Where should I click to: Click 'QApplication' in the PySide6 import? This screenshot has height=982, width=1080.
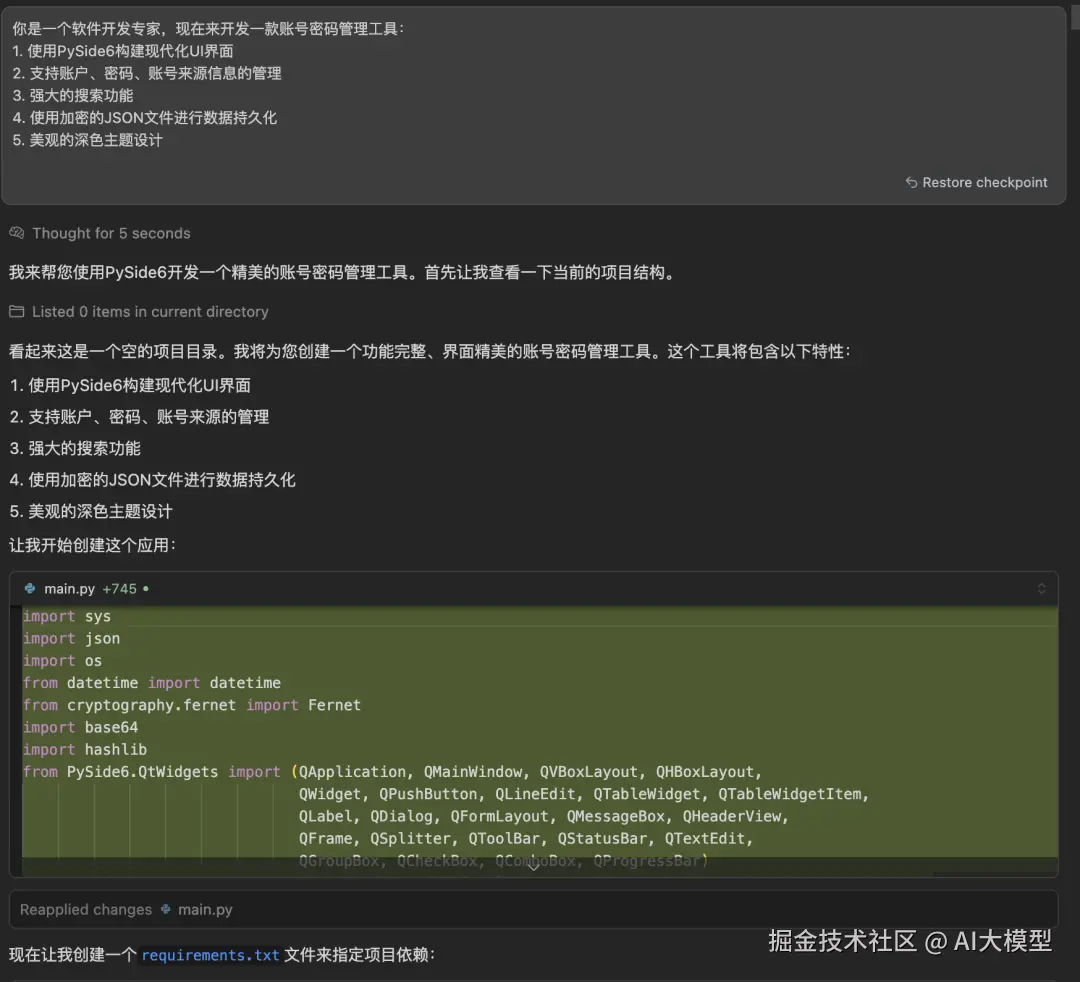(x=352, y=772)
